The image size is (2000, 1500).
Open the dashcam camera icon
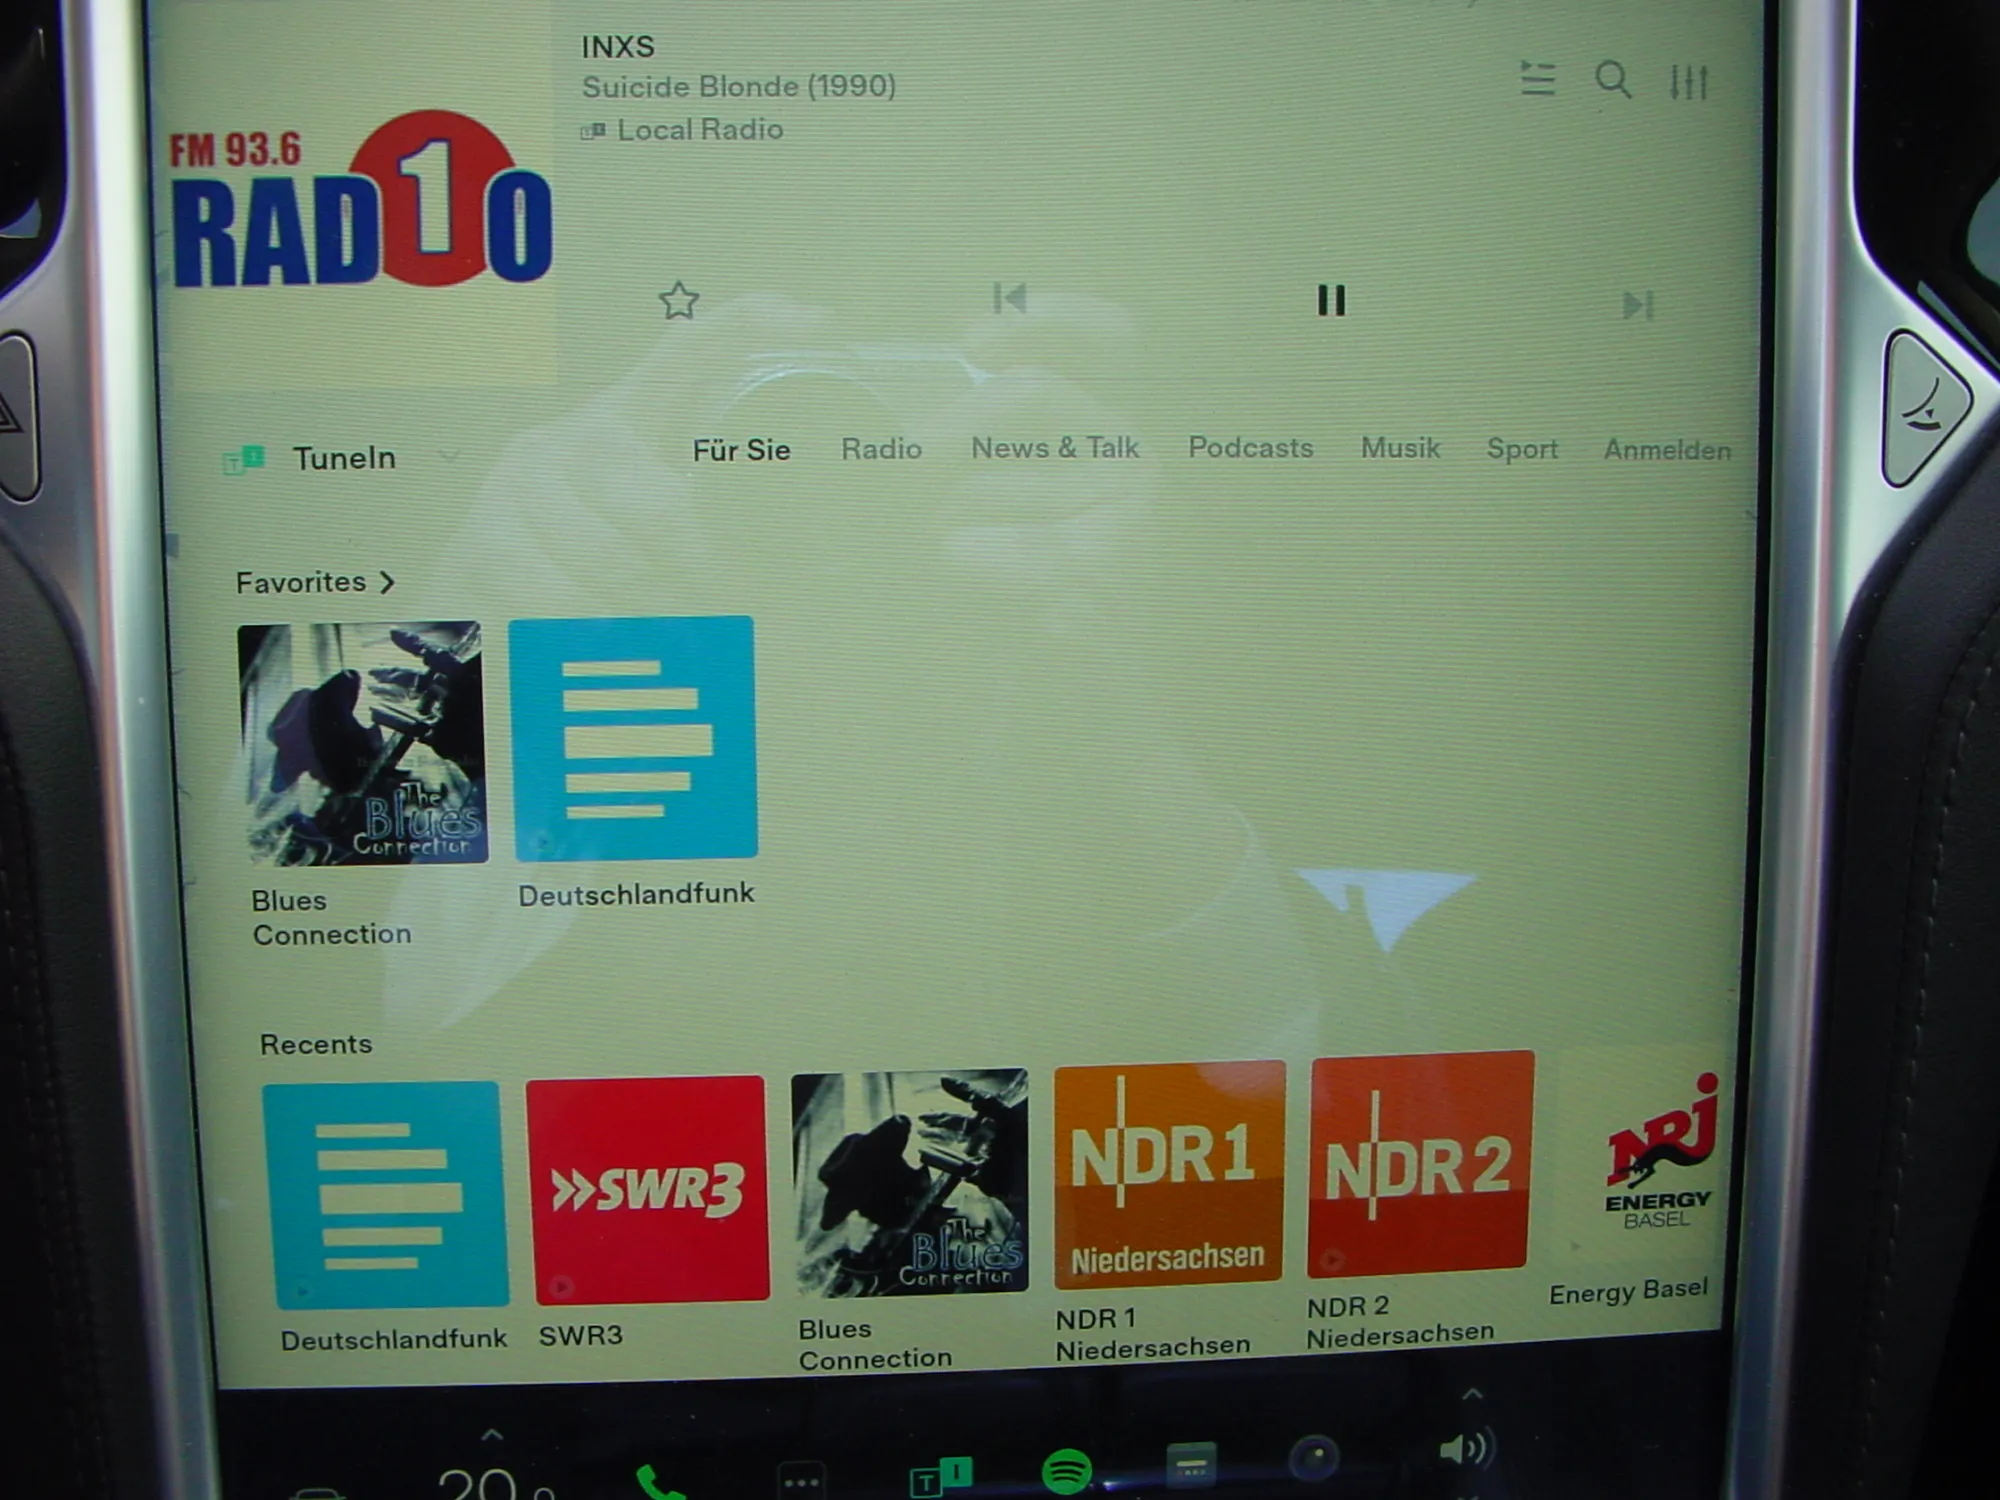[x=1314, y=1457]
